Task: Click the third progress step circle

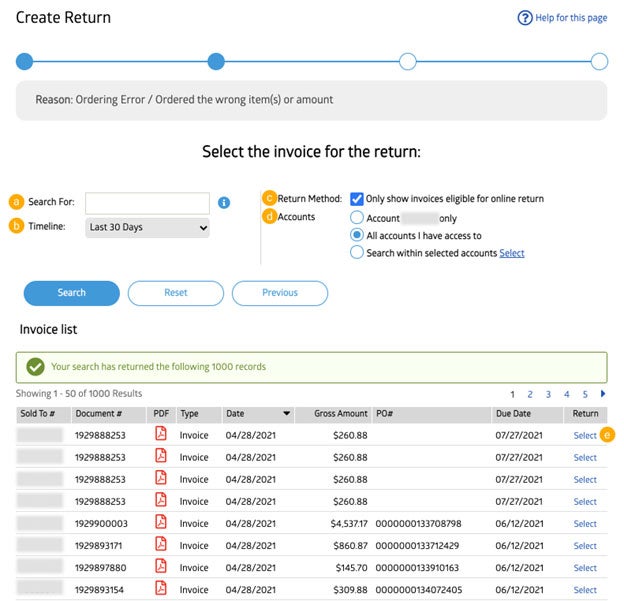Action: (408, 62)
